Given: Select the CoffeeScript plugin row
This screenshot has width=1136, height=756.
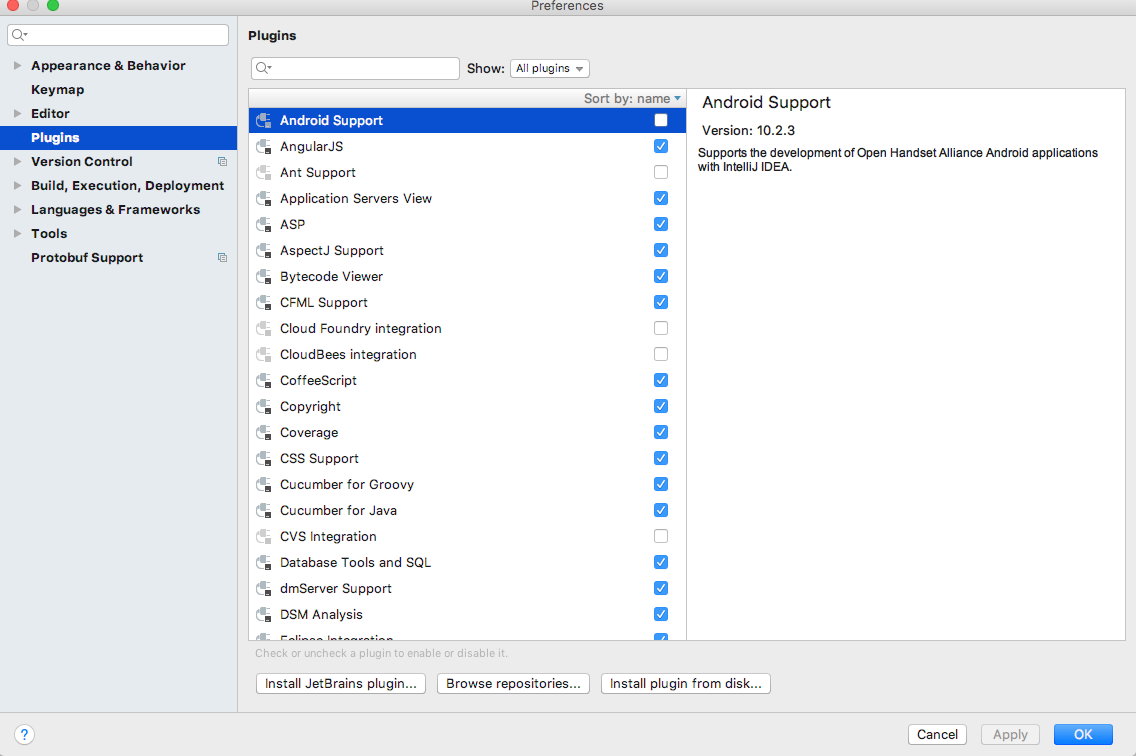Looking at the screenshot, I should tap(467, 381).
